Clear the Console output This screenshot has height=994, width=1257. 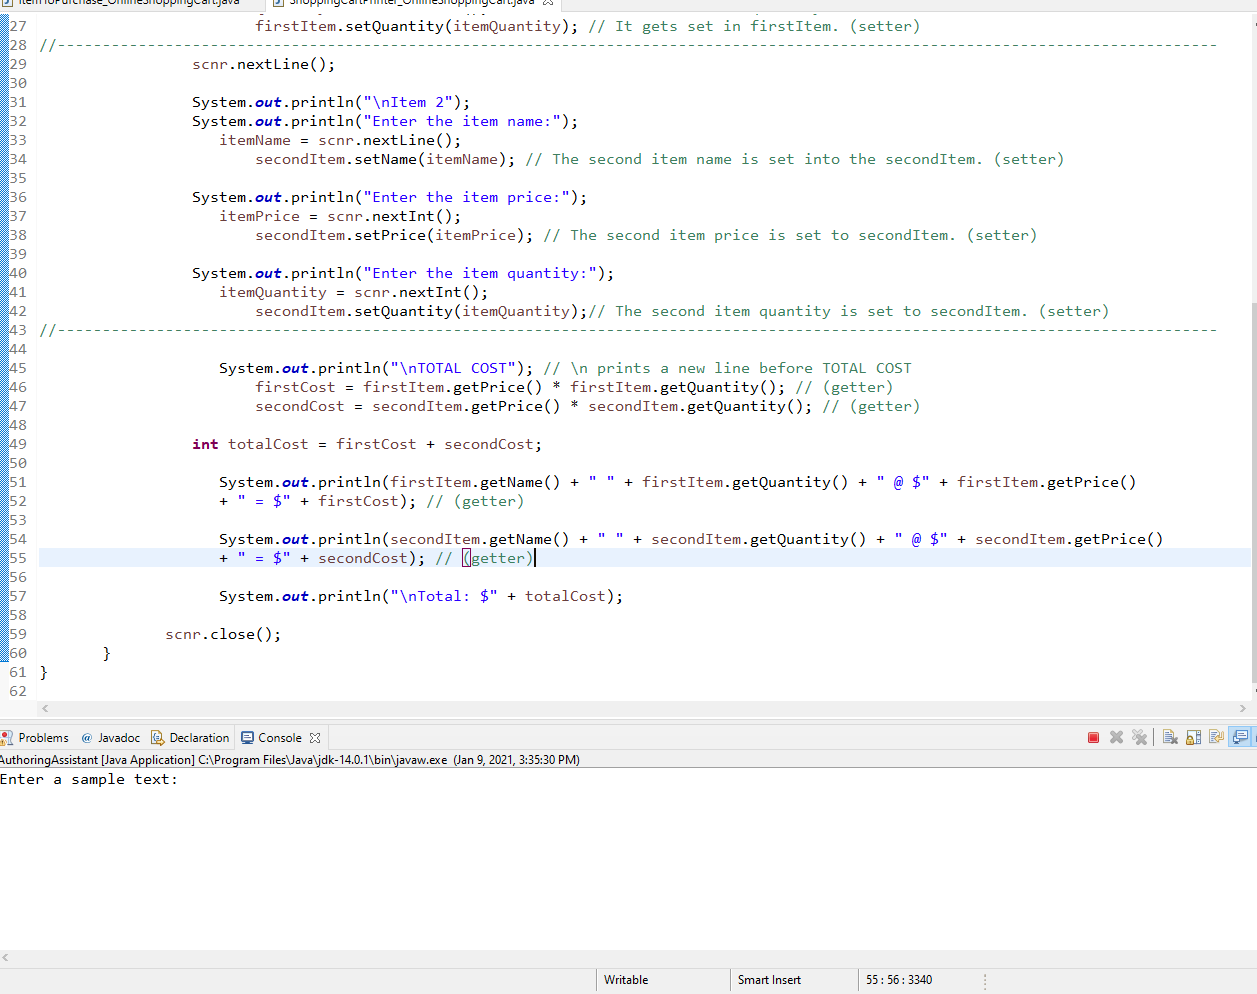click(1170, 737)
